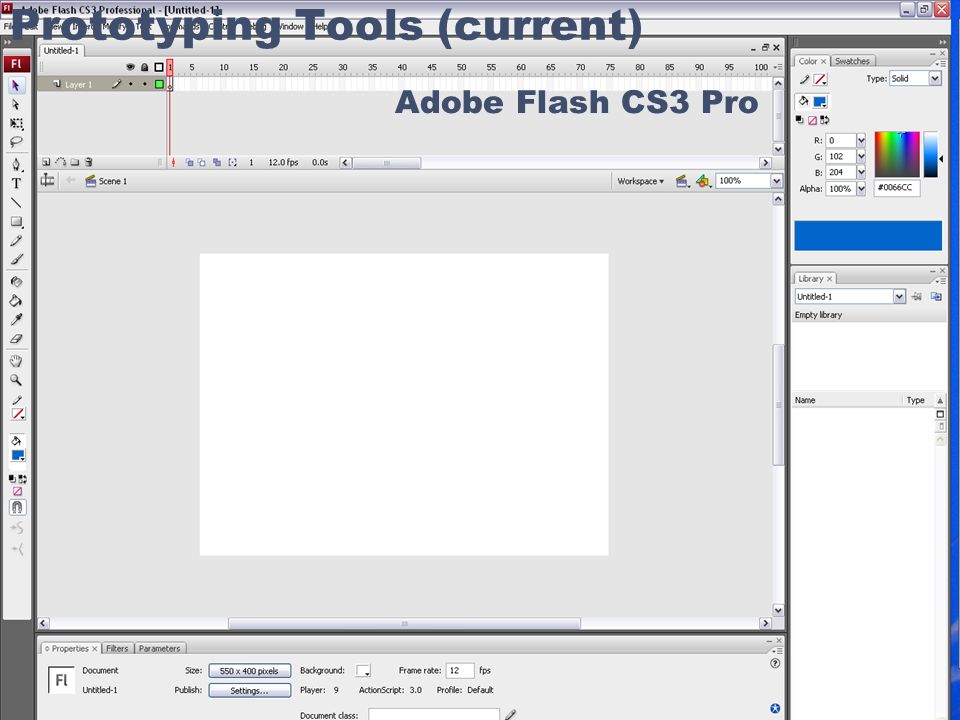Open the library document dropdown Untitled-1
960x720 pixels.
point(899,296)
